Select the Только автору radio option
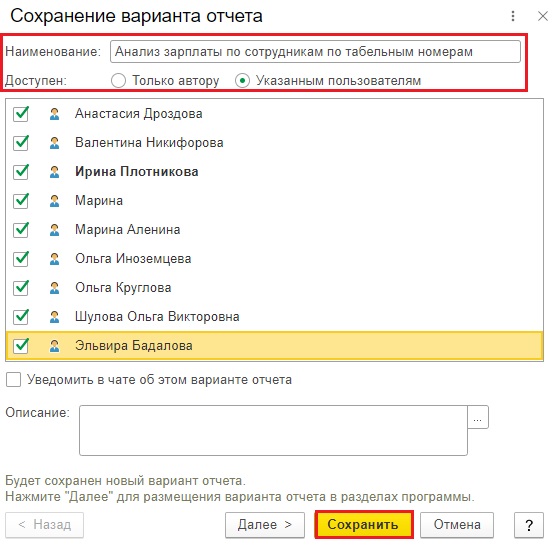Screen dimensions: 559x549 [x=118, y=81]
